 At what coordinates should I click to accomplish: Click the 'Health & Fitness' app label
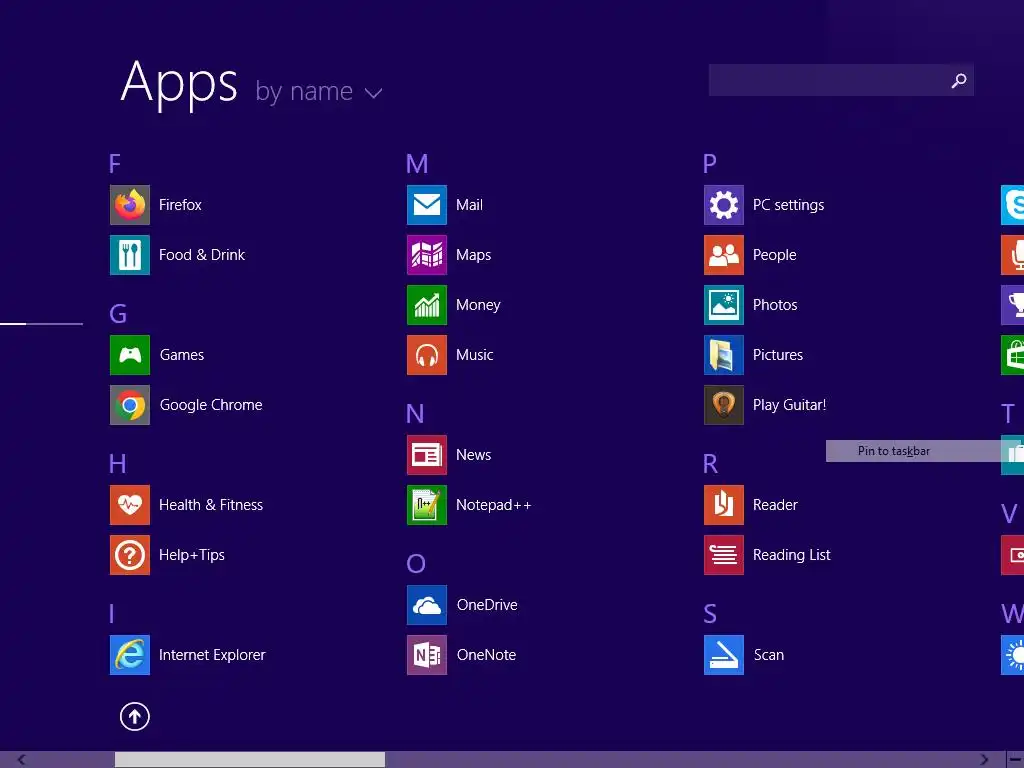coord(211,505)
